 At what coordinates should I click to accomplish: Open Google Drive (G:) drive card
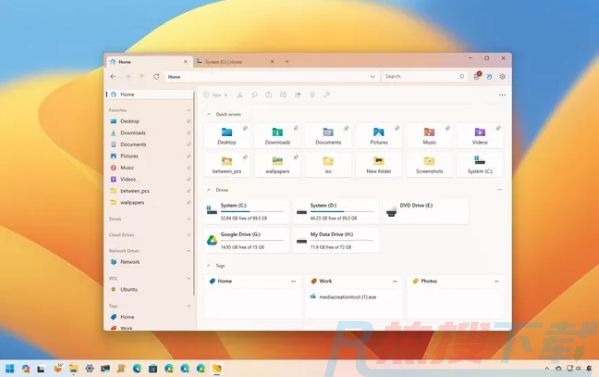click(x=247, y=240)
